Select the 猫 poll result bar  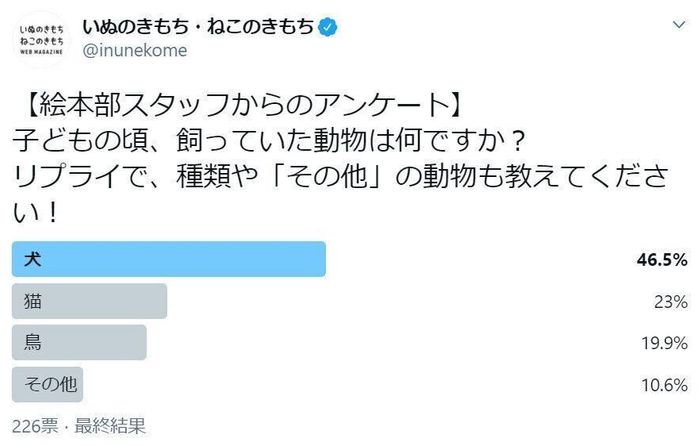coord(88,301)
